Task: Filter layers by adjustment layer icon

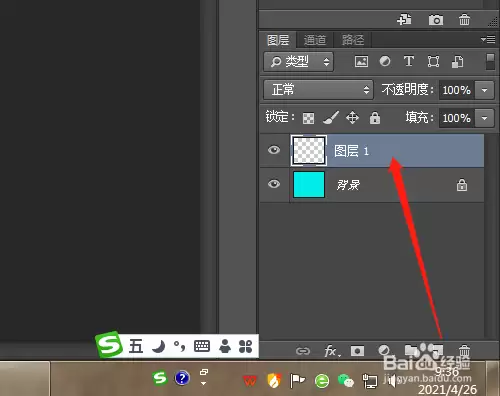Action: [x=385, y=62]
